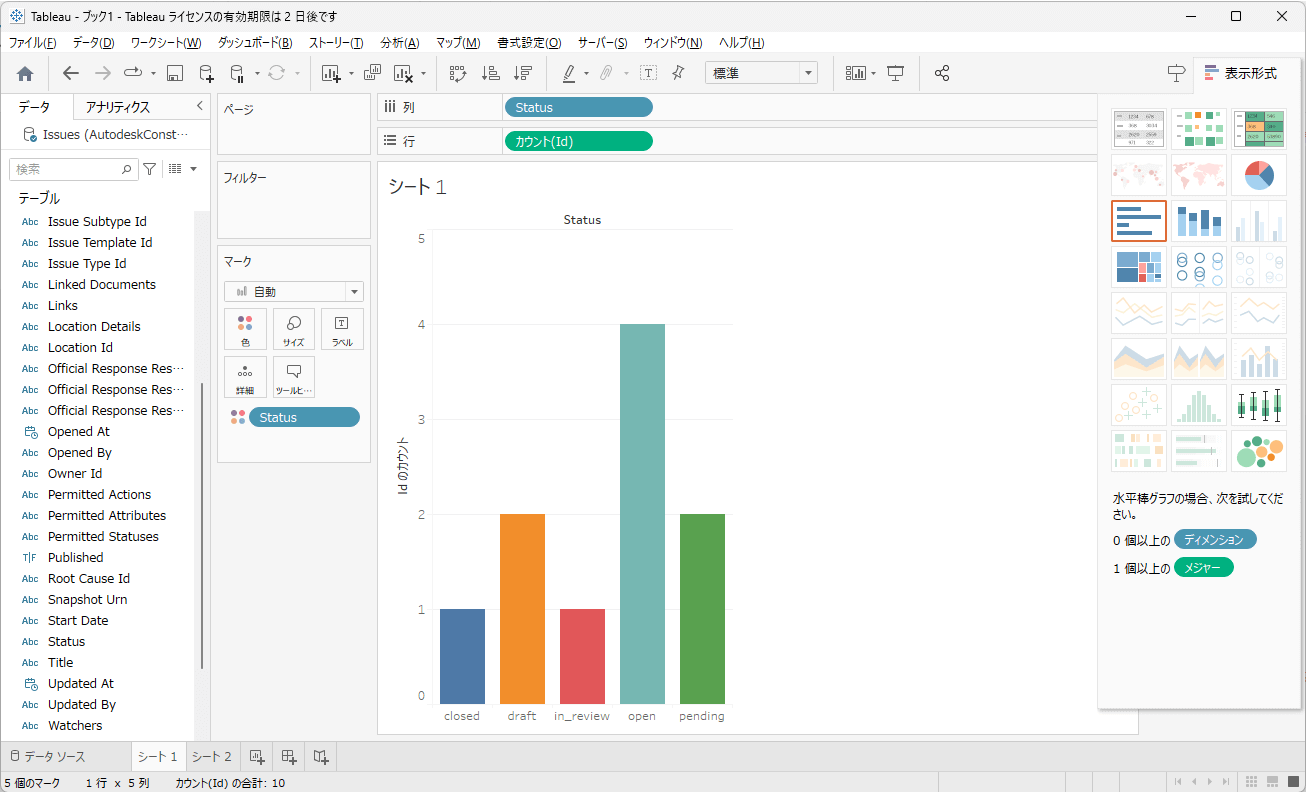Open the 書式設定(O) menu

529,43
